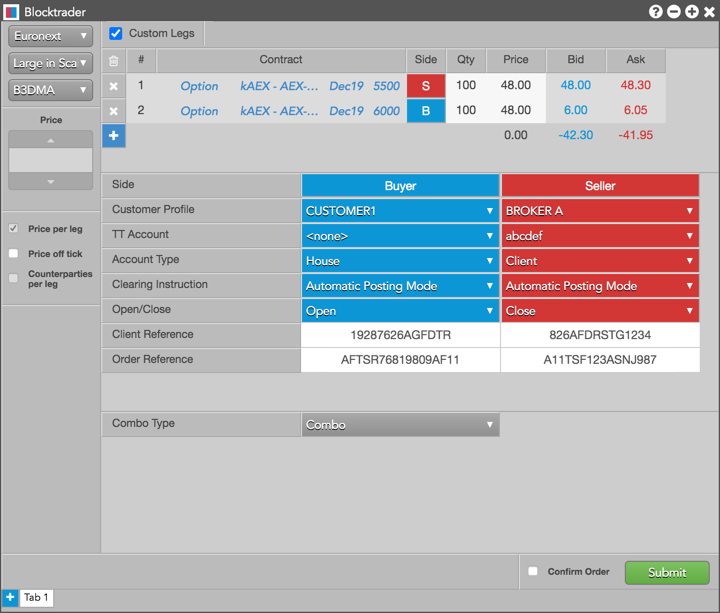Viewport: 720px width, 613px height.
Task: Remove leg 1 with its X icon
Action: click(x=113, y=86)
